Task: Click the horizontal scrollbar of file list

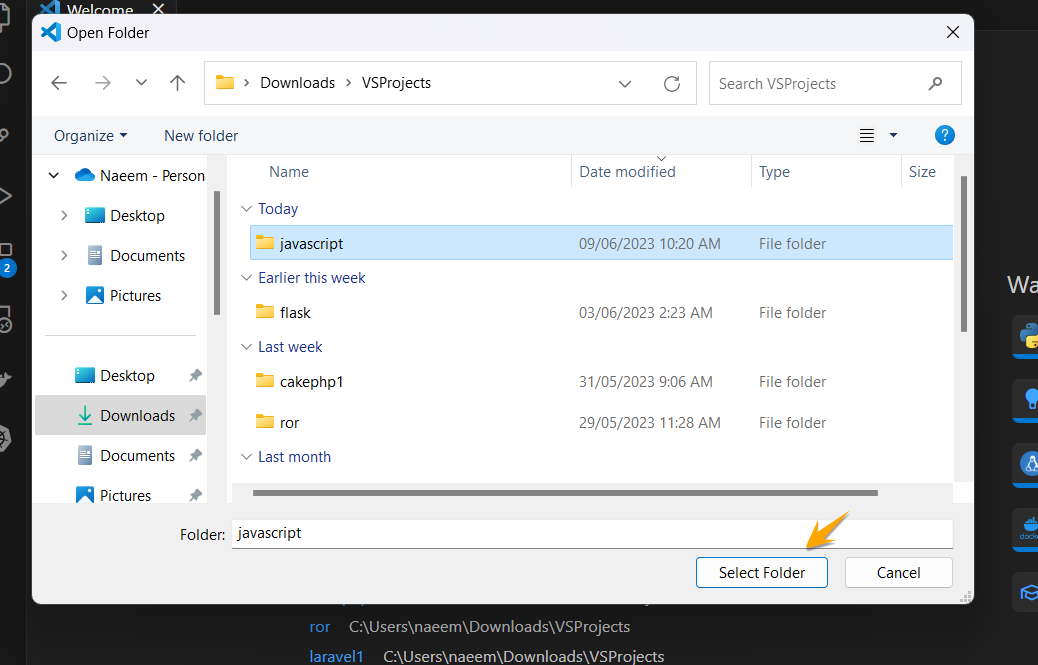Action: pyautogui.click(x=565, y=493)
